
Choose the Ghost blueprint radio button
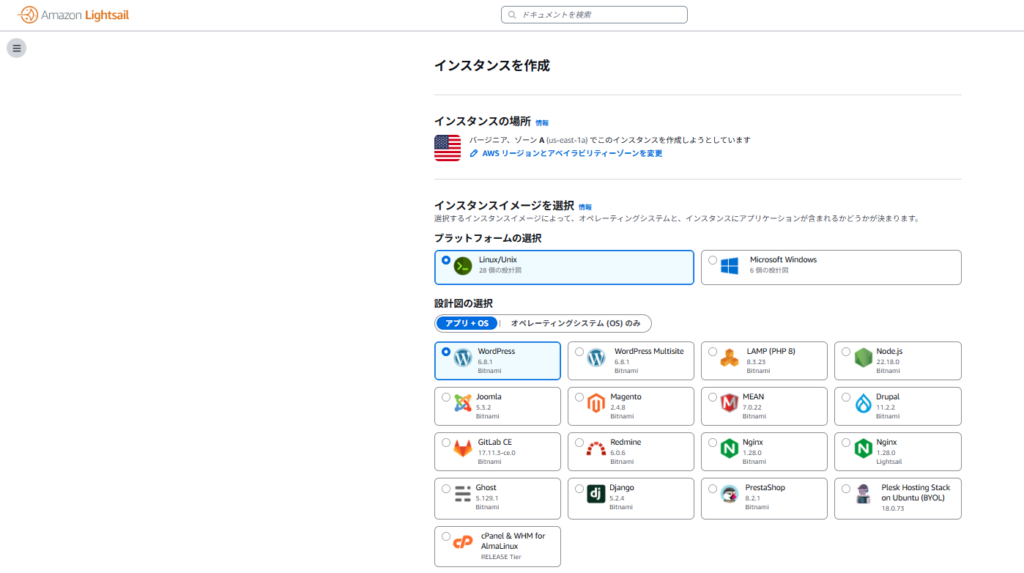point(446,489)
